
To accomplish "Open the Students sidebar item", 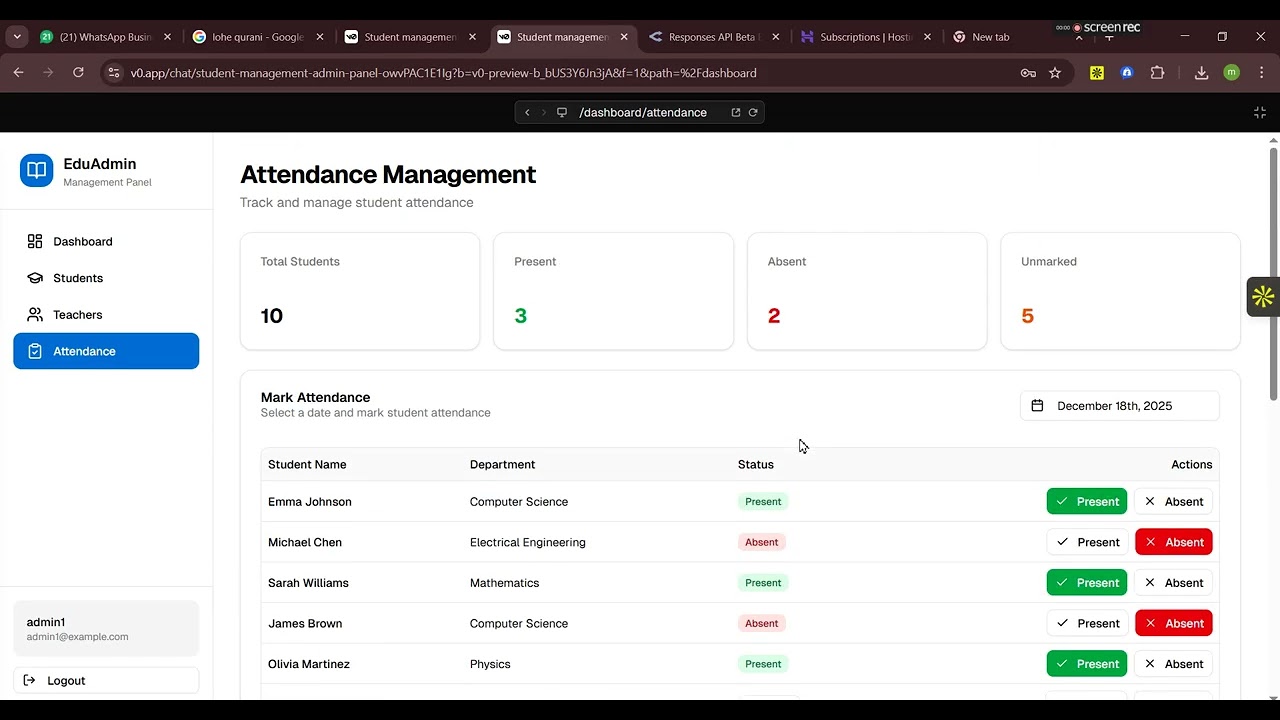I will (x=106, y=278).
